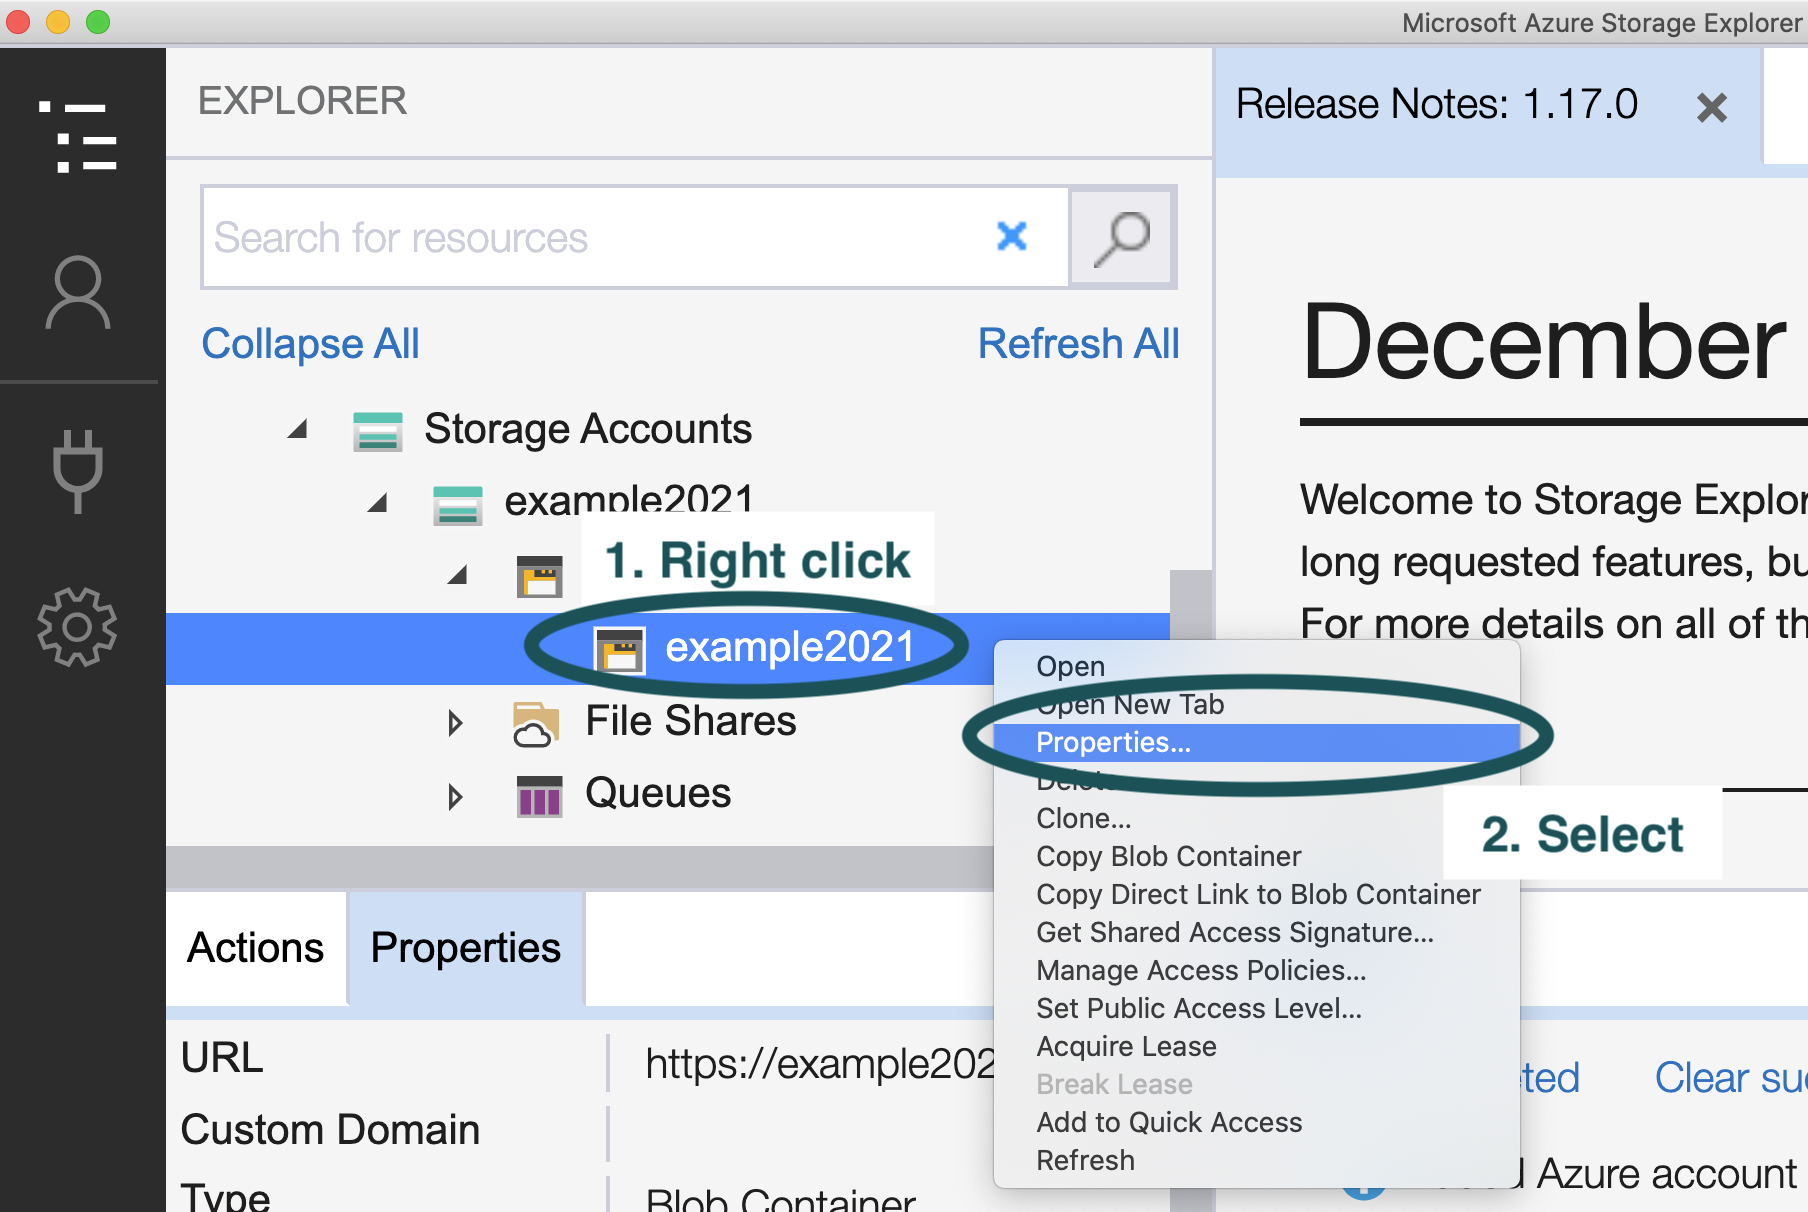Collapse the example2021 storage account
The height and width of the screenshot is (1212, 1808).
[x=377, y=503]
